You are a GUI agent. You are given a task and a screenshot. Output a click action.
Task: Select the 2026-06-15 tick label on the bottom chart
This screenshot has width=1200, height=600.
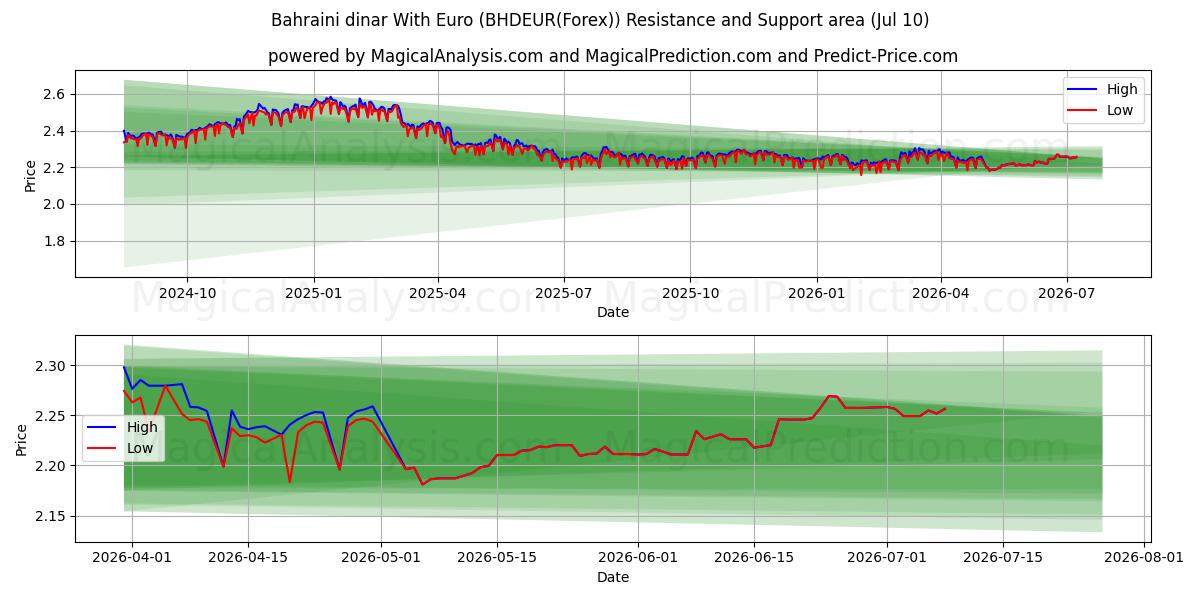754,558
